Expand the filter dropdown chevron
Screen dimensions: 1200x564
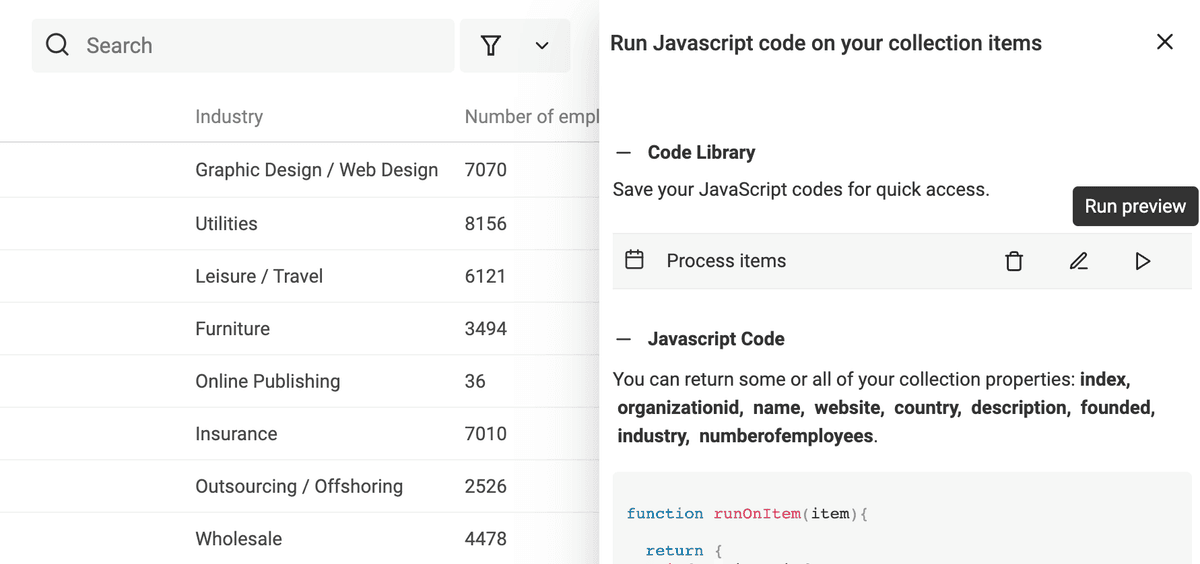point(542,45)
